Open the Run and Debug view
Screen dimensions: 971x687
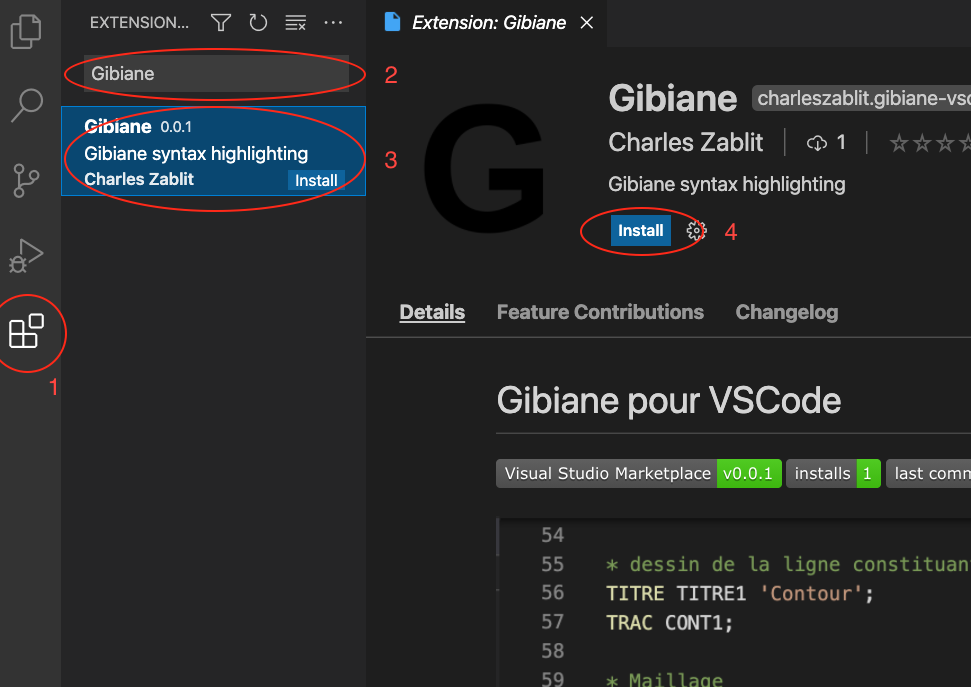(26, 255)
